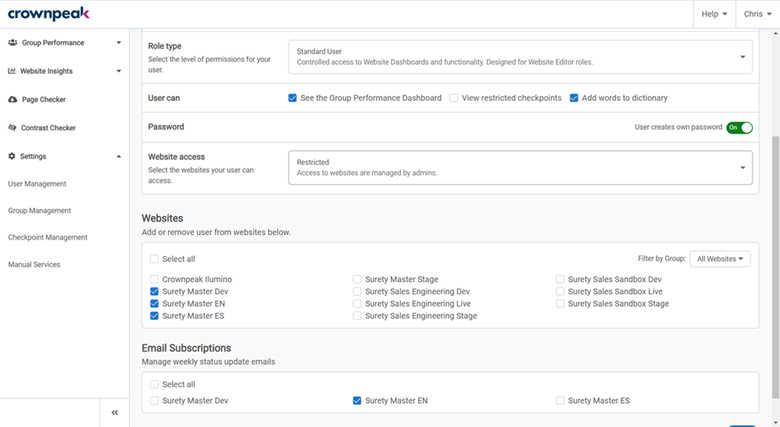Image resolution: width=780 pixels, height=427 pixels.
Task: Click the Settings gear icon
Action: tap(11, 156)
